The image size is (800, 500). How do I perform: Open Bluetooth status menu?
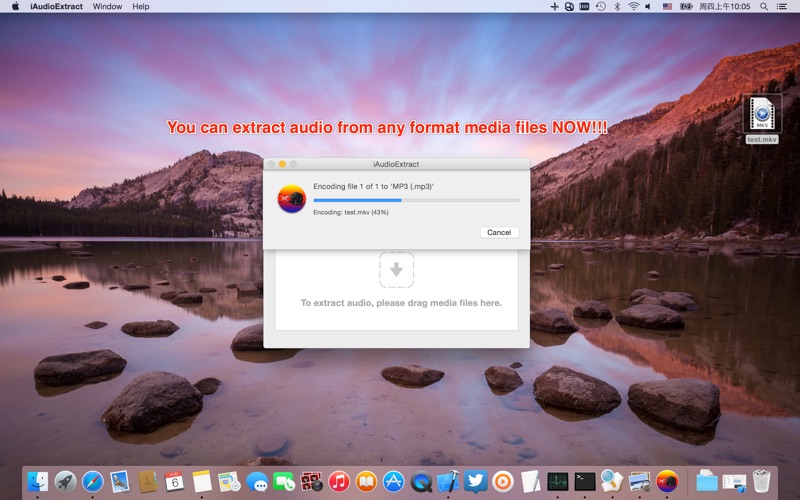pyautogui.click(x=617, y=6)
